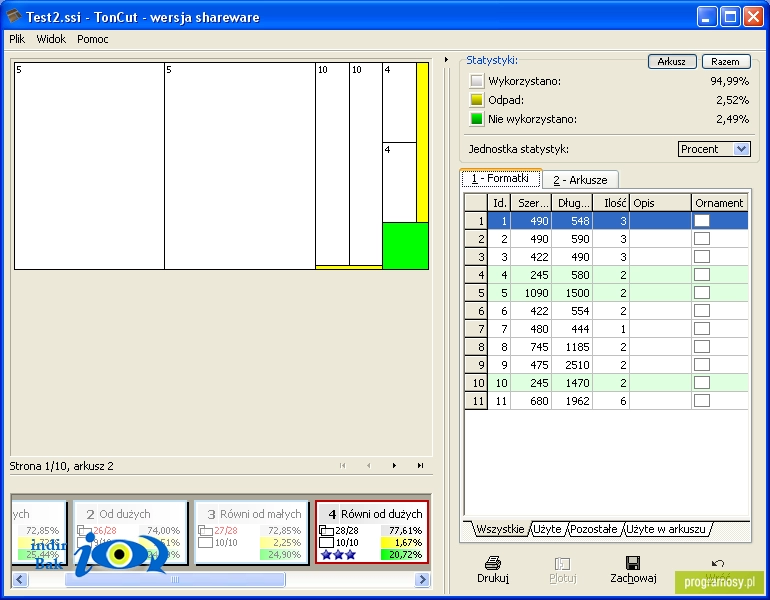Viewport: 770px width, 600px height.
Task: Click scrollbar right arrow under thumbnails
Action: [421, 579]
